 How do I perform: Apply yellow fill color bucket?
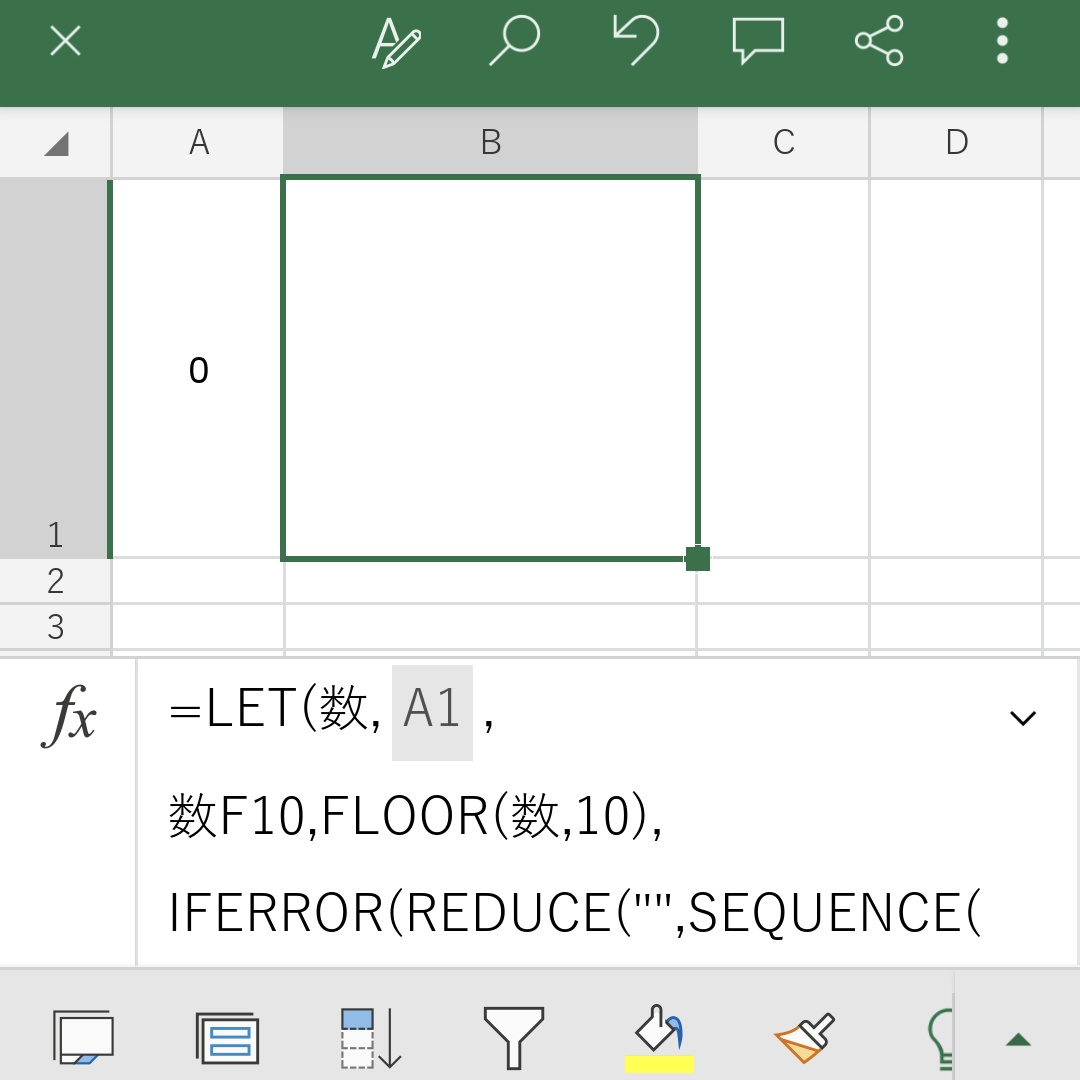pos(659,1039)
